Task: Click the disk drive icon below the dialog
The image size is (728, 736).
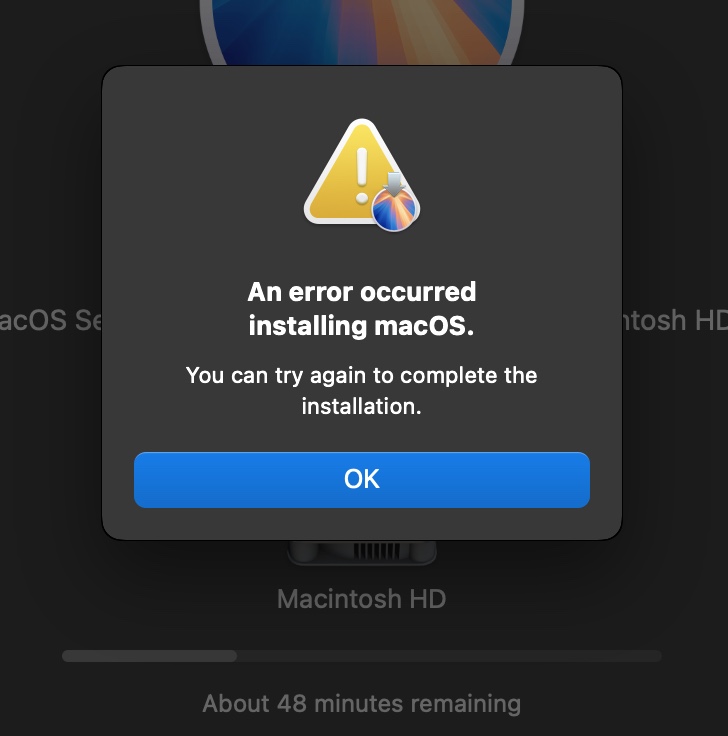Action: point(361,552)
